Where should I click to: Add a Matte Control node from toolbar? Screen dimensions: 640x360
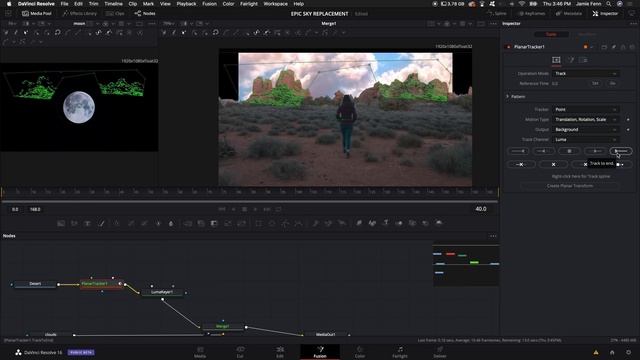(214, 223)
